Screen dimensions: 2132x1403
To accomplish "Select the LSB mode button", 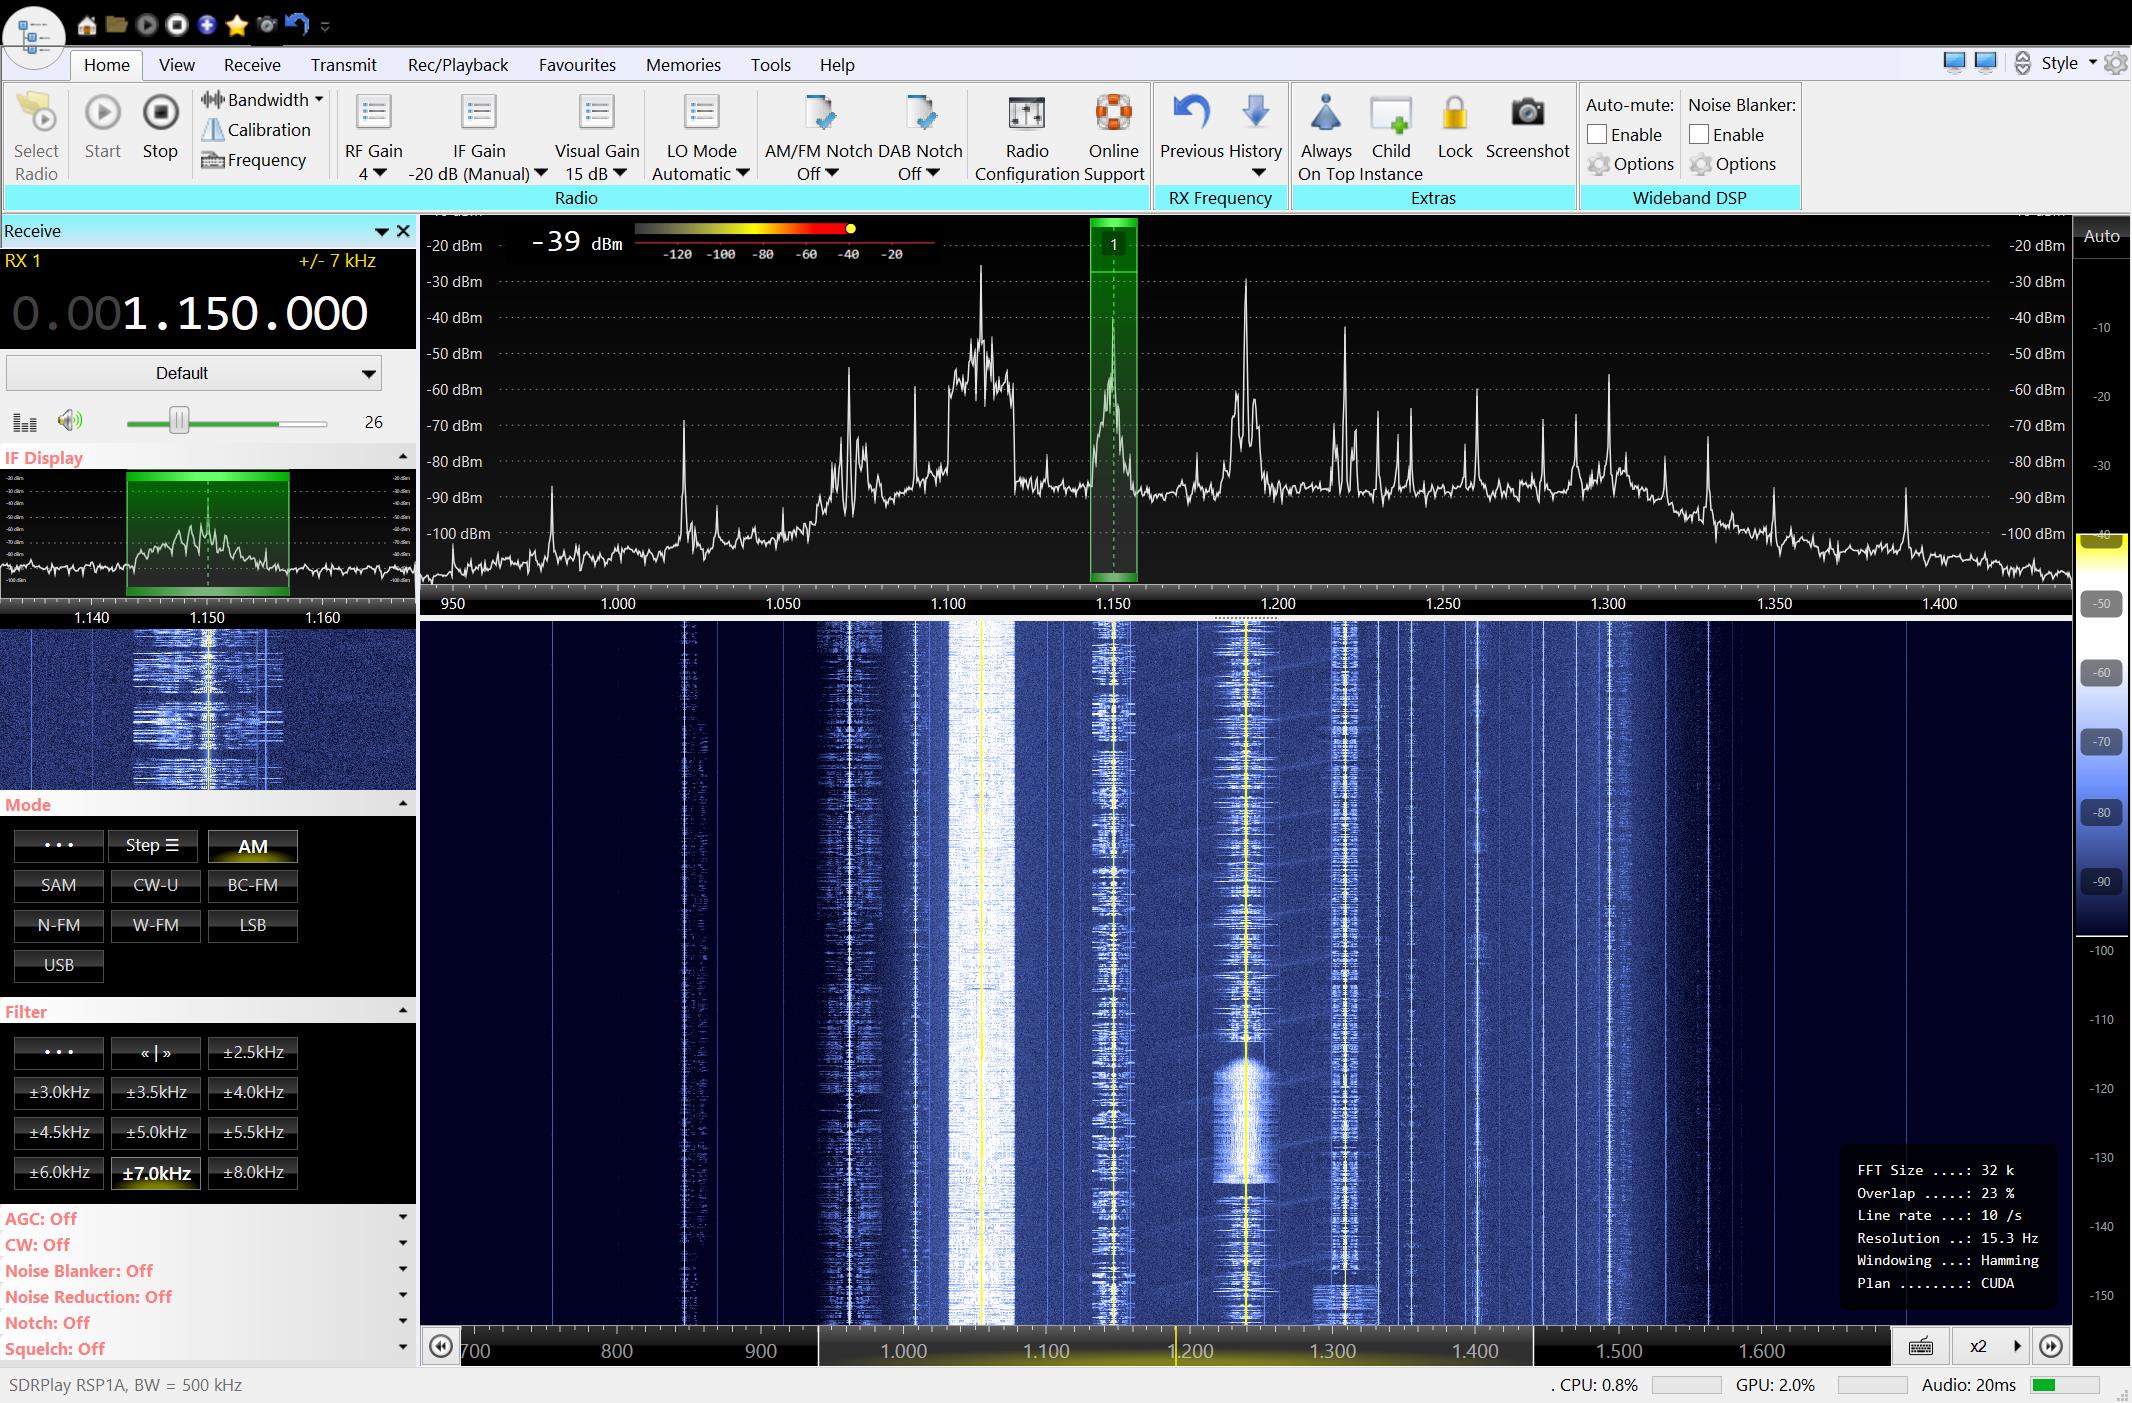I will (x=252, y=925).
